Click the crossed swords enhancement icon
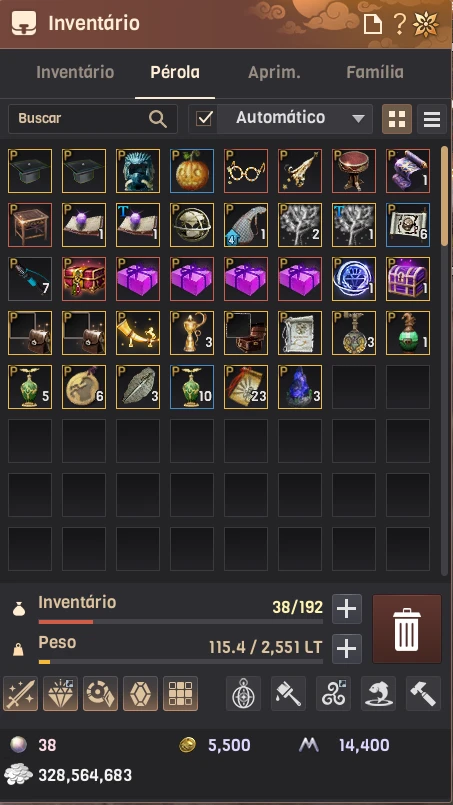Image resolution: width=453 pixels, height=805 pixels. point(21,694)
